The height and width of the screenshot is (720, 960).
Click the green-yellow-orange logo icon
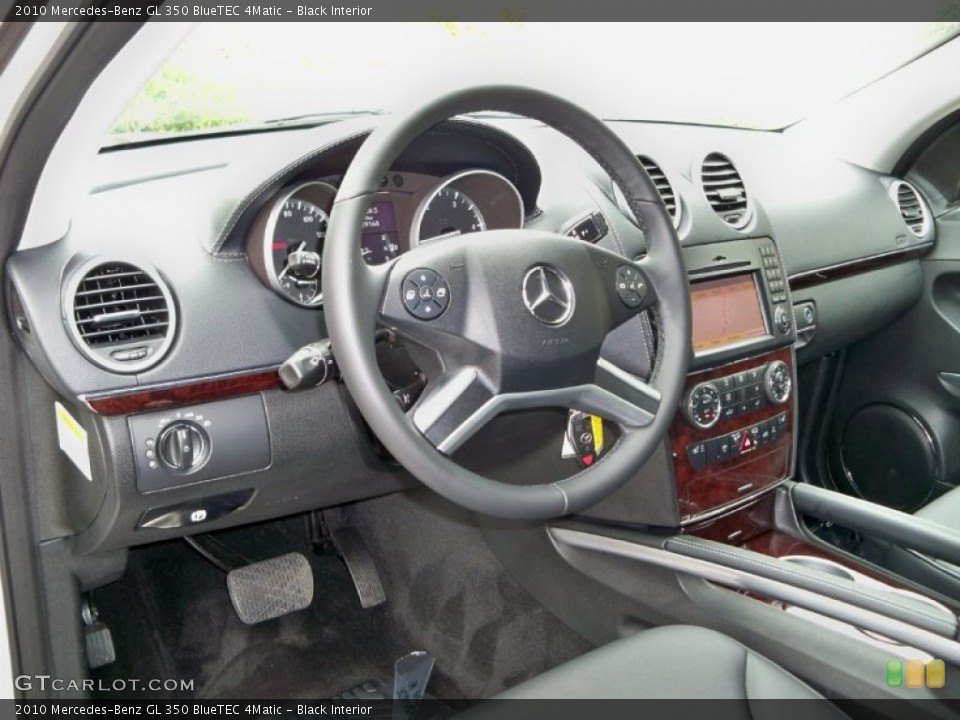click(915, 673)
